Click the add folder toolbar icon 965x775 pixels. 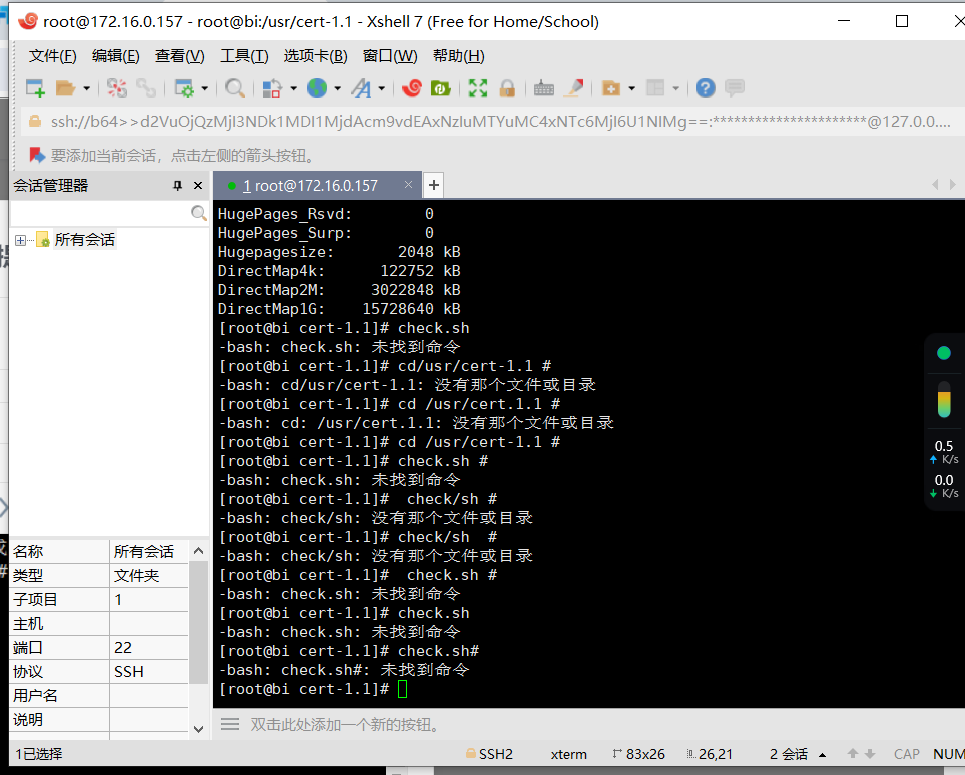click(x=611, y=88)
